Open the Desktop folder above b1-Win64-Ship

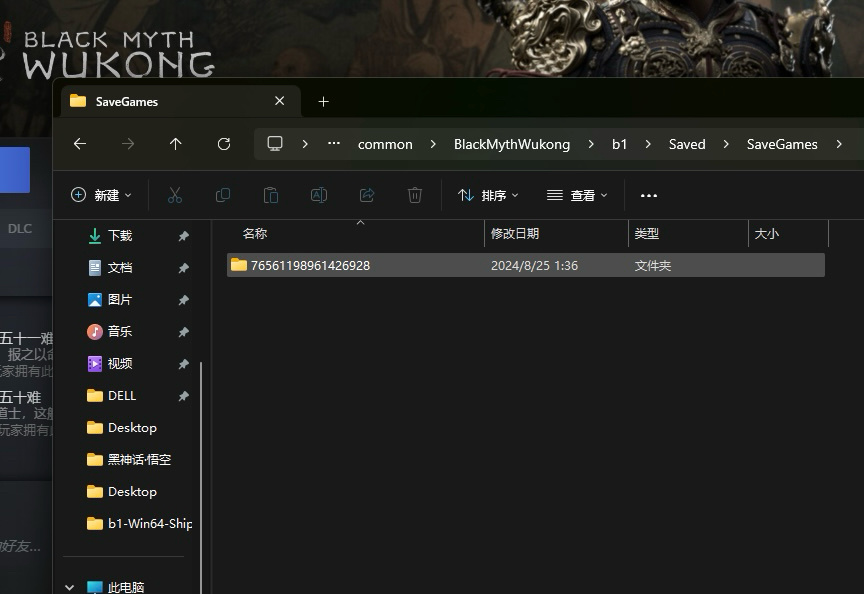tap(132, 492)
